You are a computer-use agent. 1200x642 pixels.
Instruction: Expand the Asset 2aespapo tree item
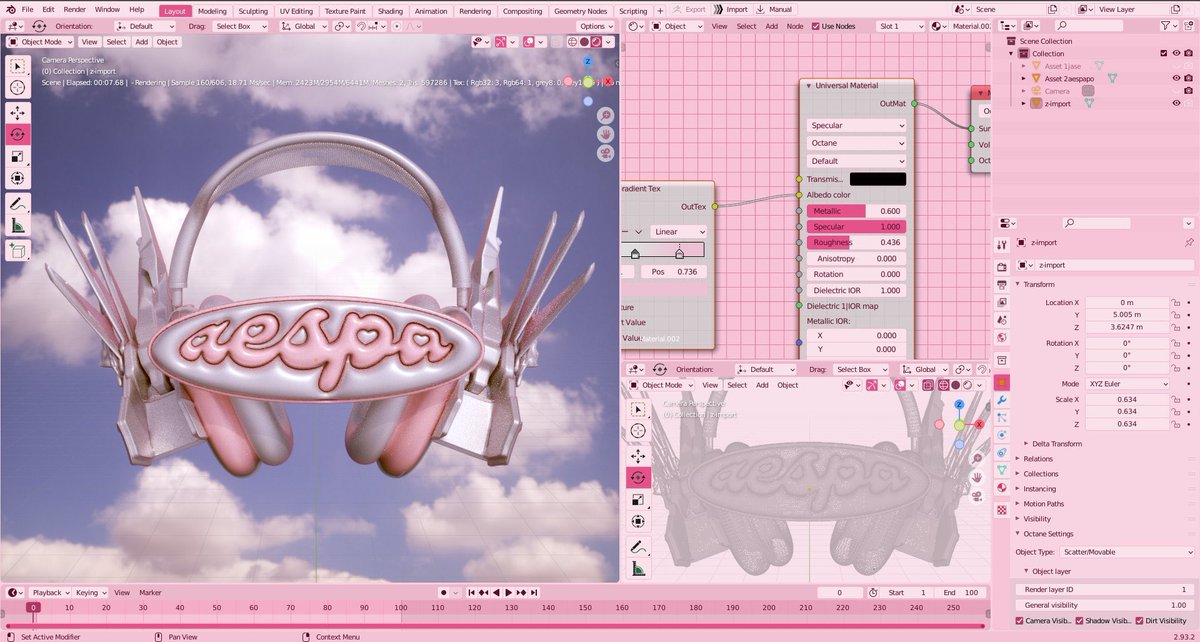click(1023, 78)
